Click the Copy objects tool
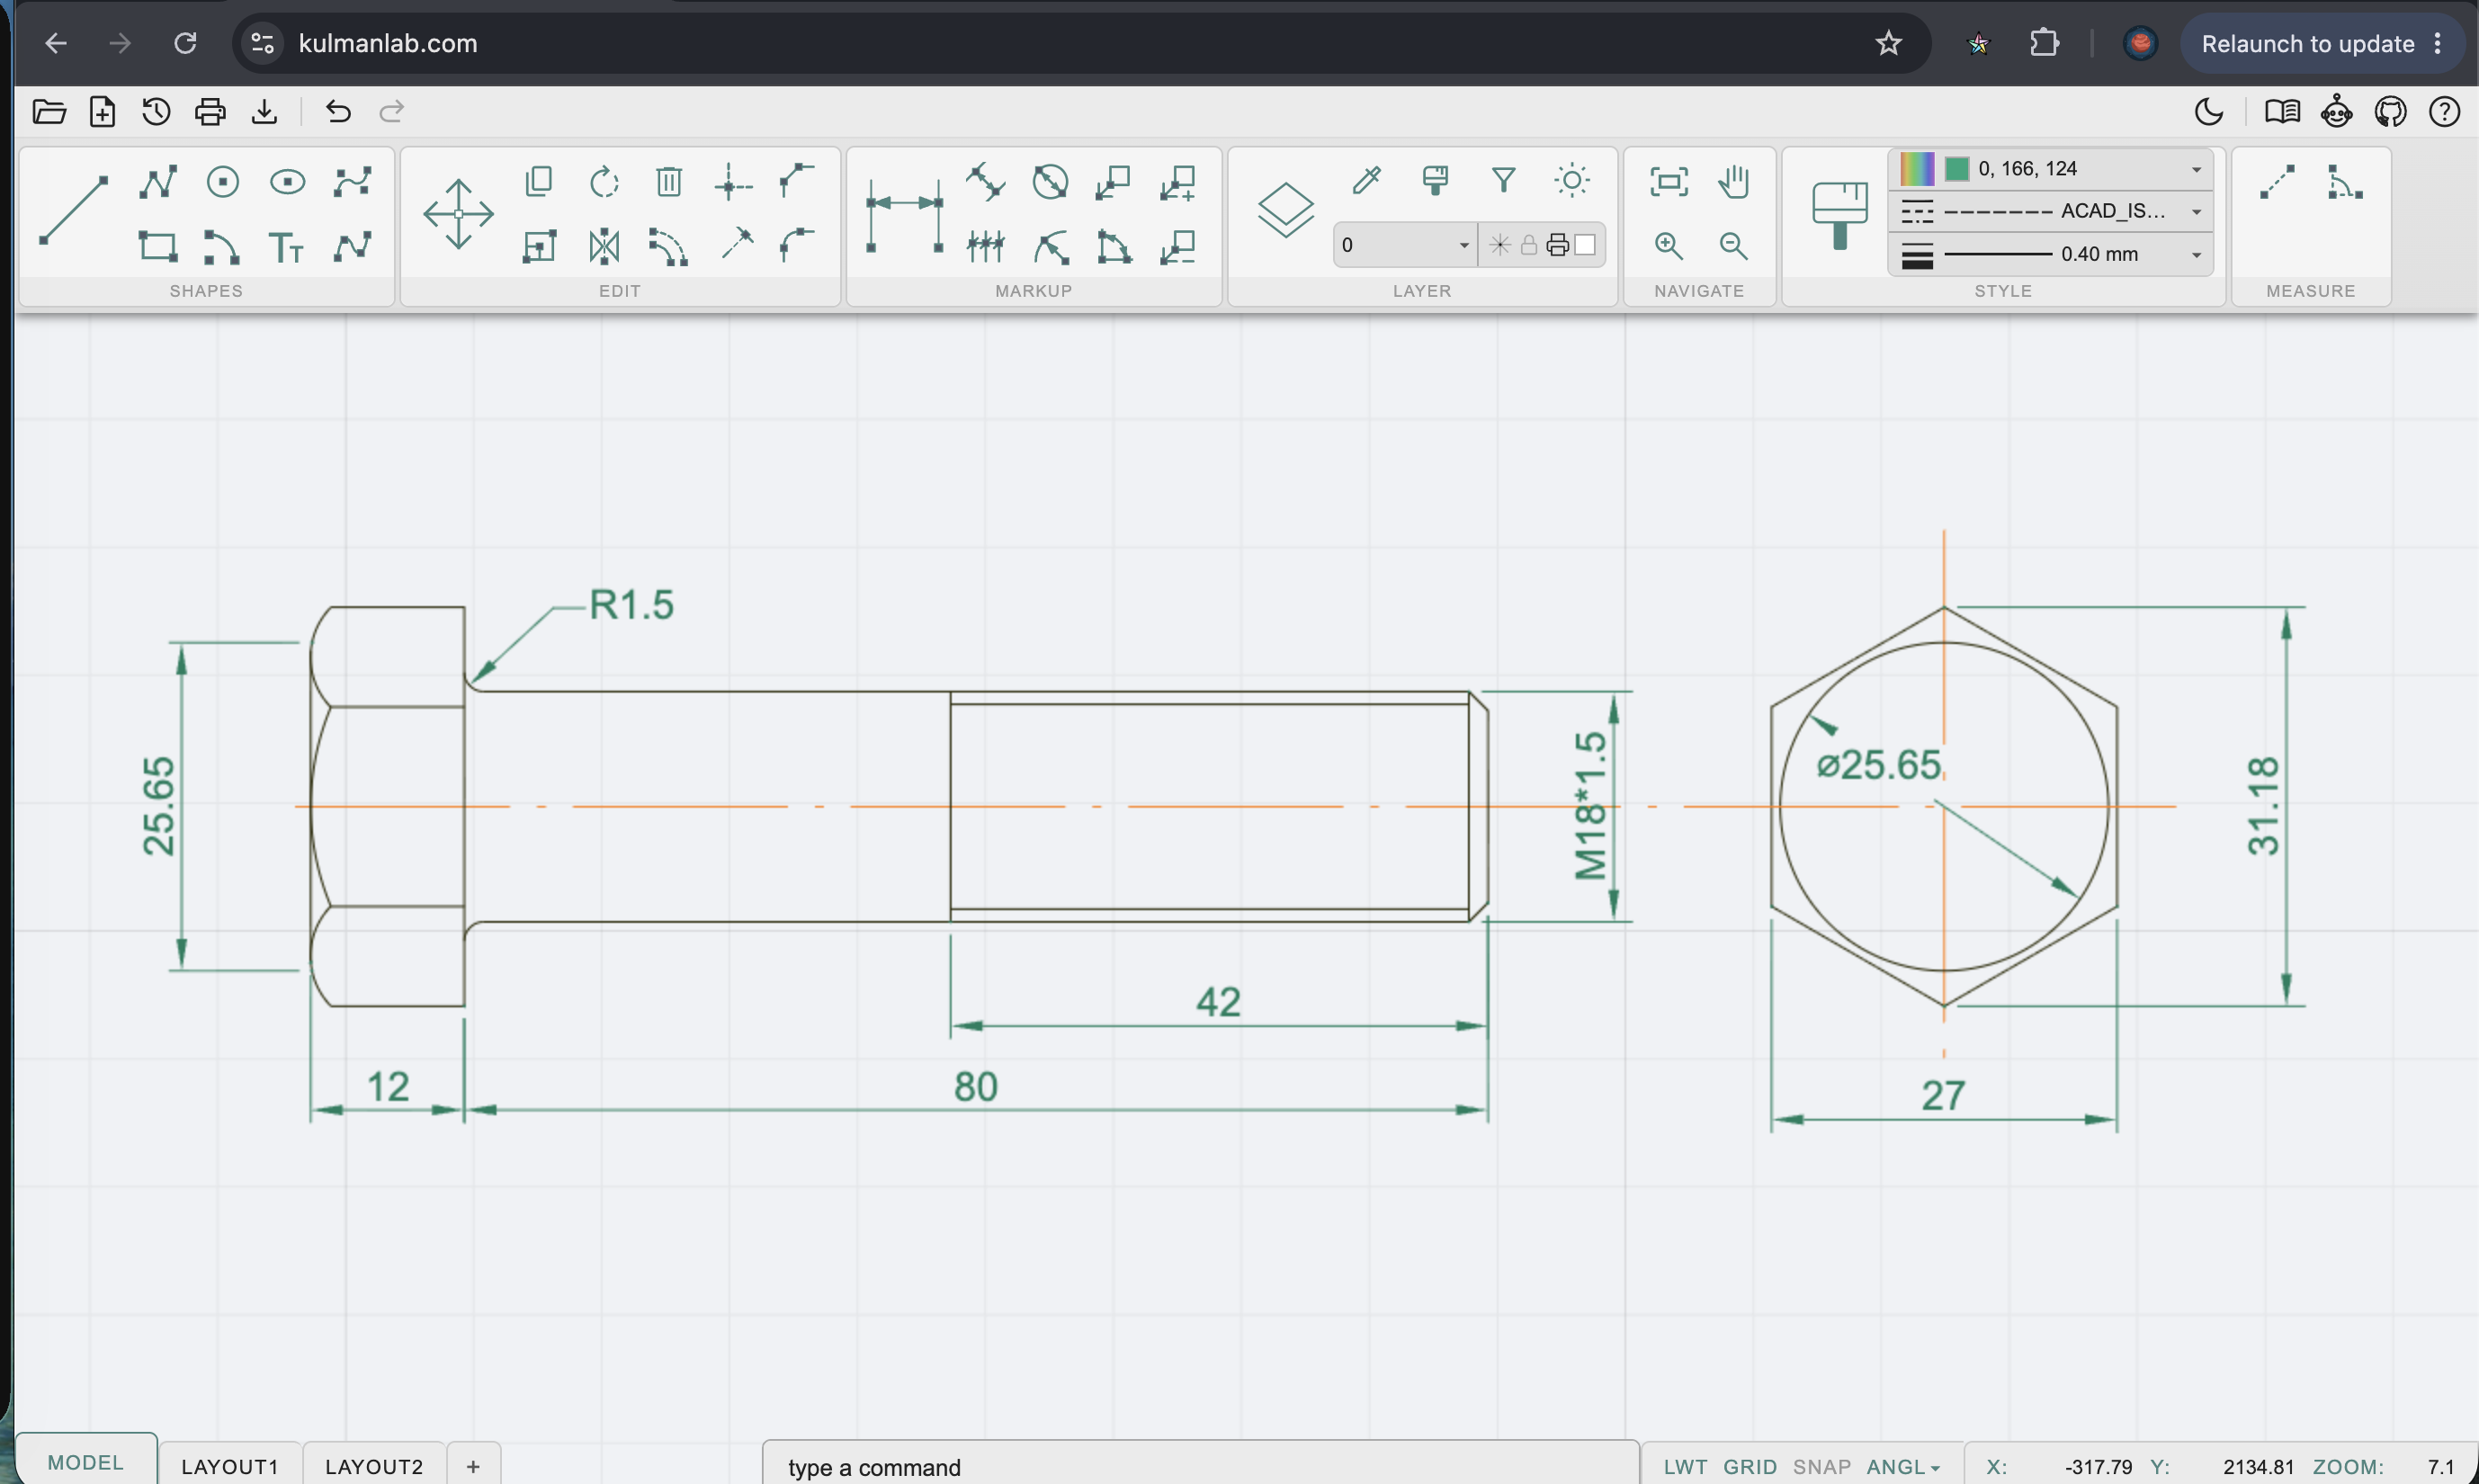 pos(539,181)
